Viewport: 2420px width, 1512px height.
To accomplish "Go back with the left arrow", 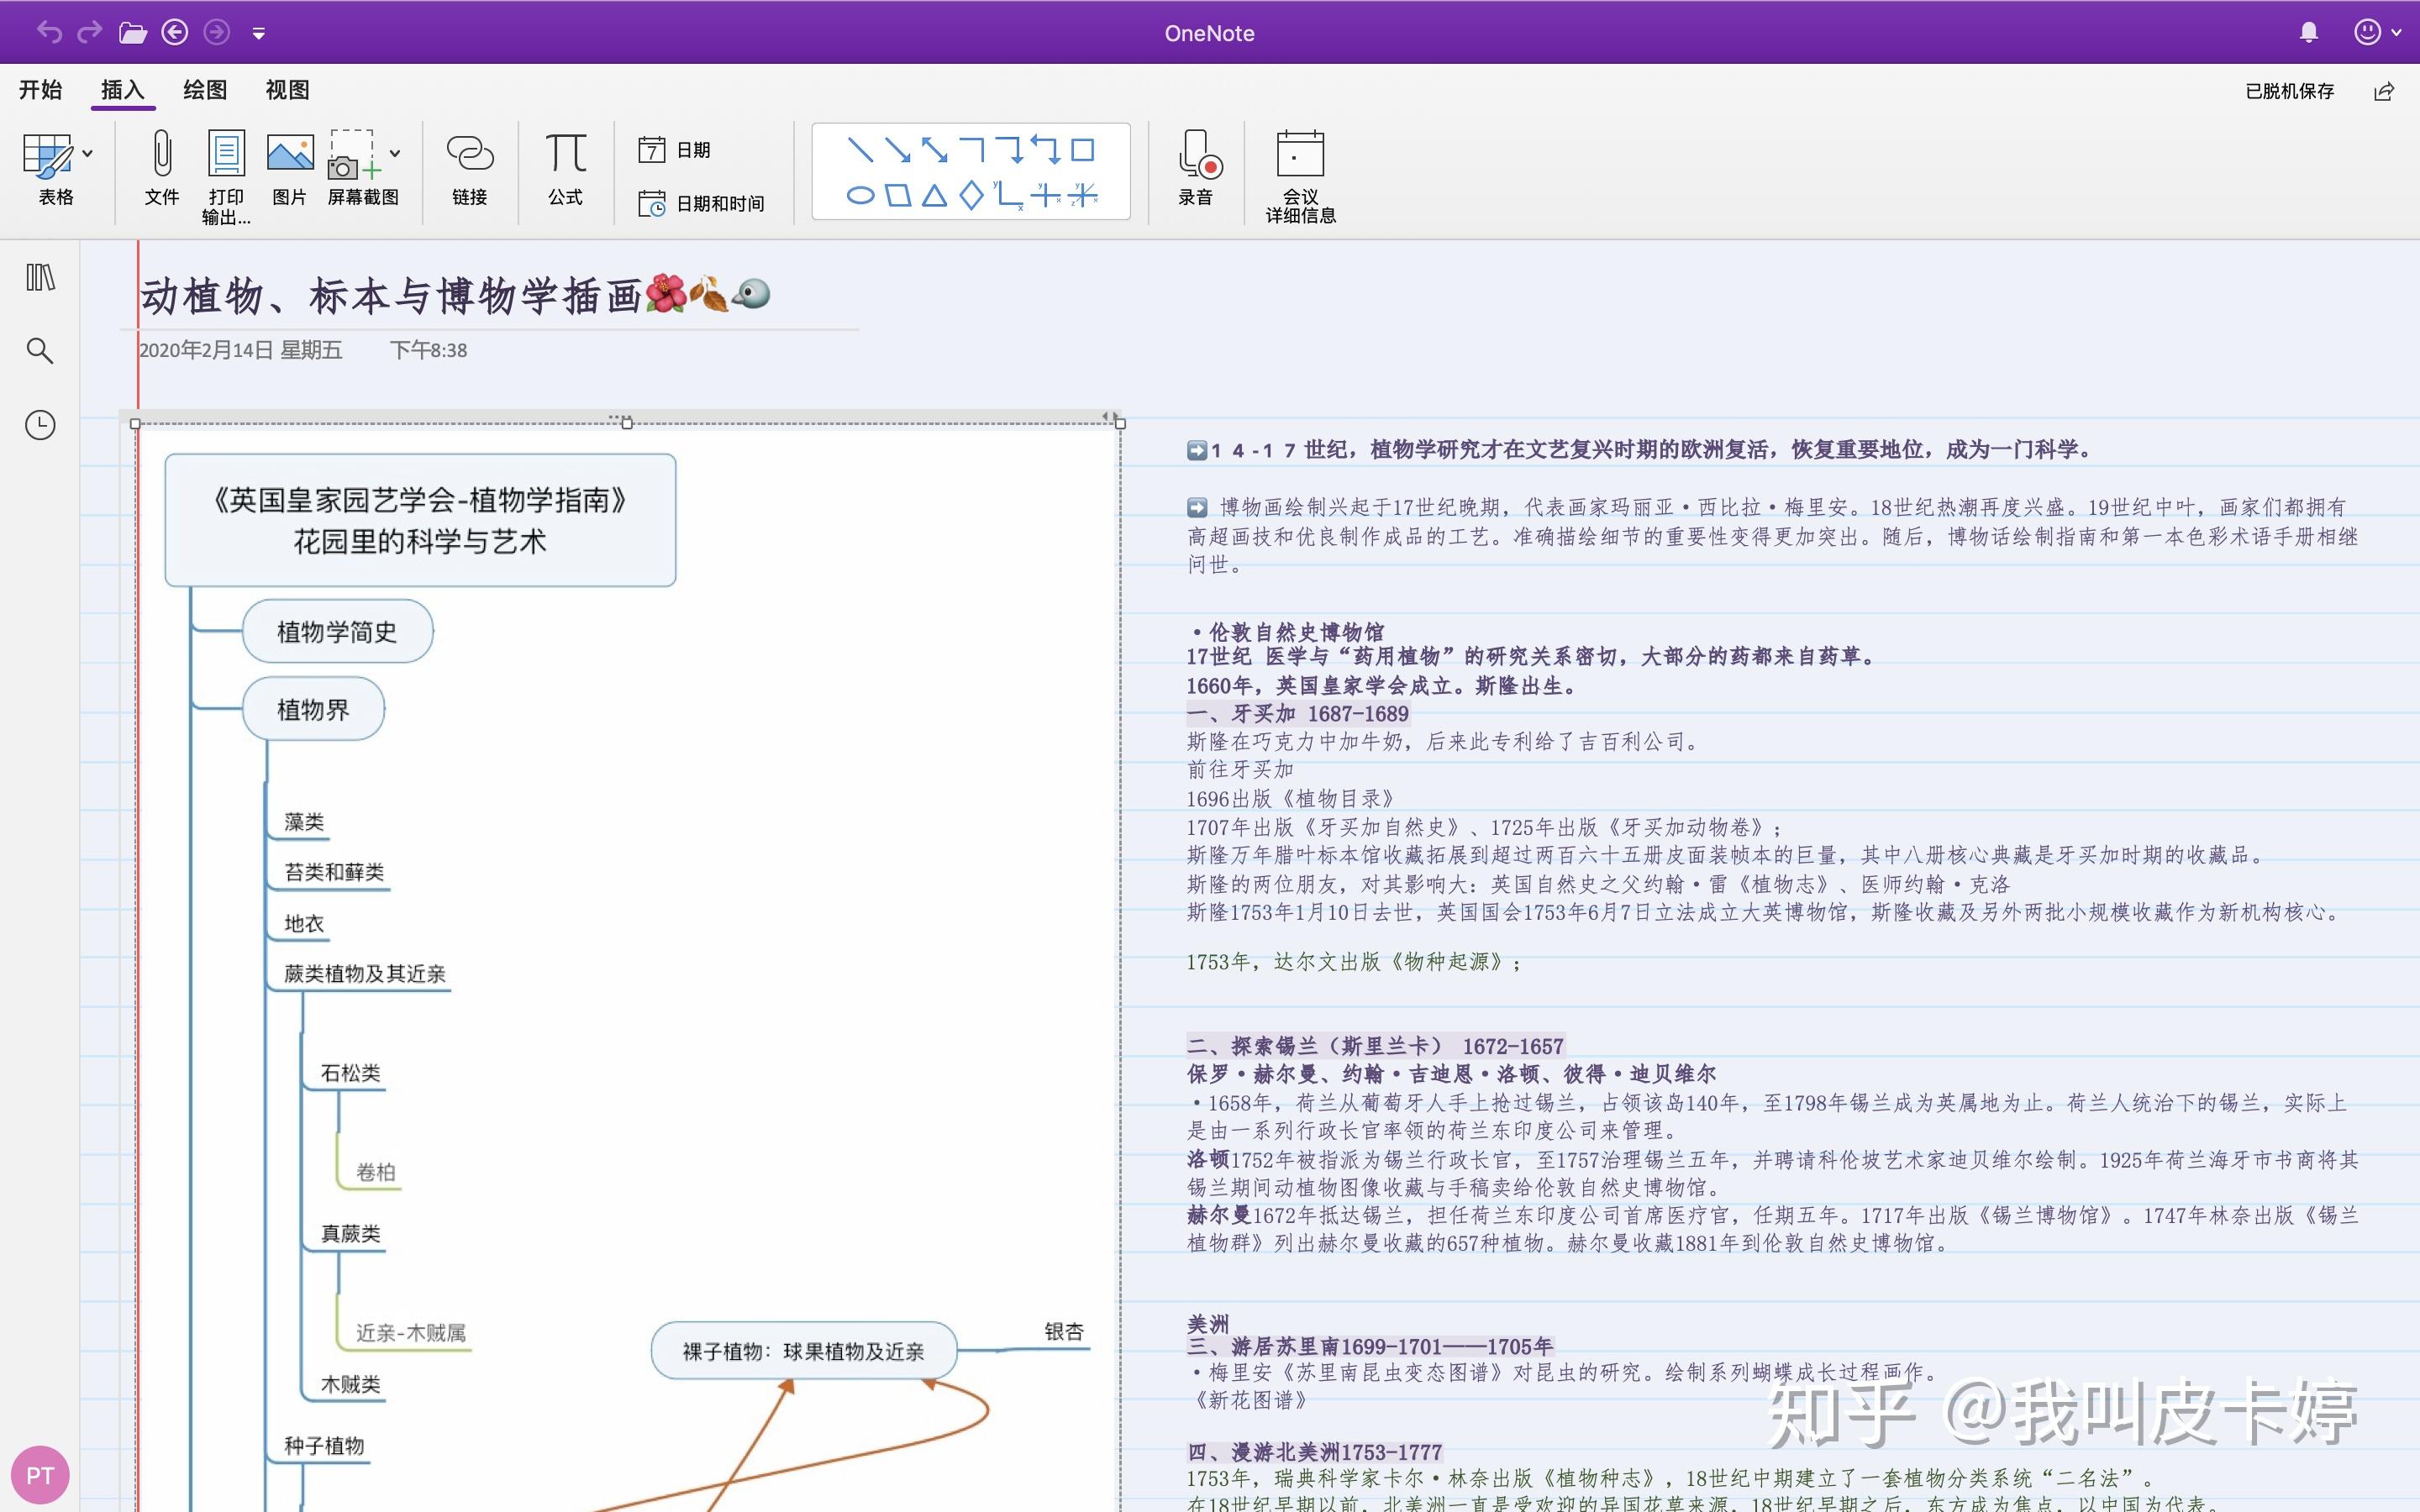I will (x=175, y=33).
